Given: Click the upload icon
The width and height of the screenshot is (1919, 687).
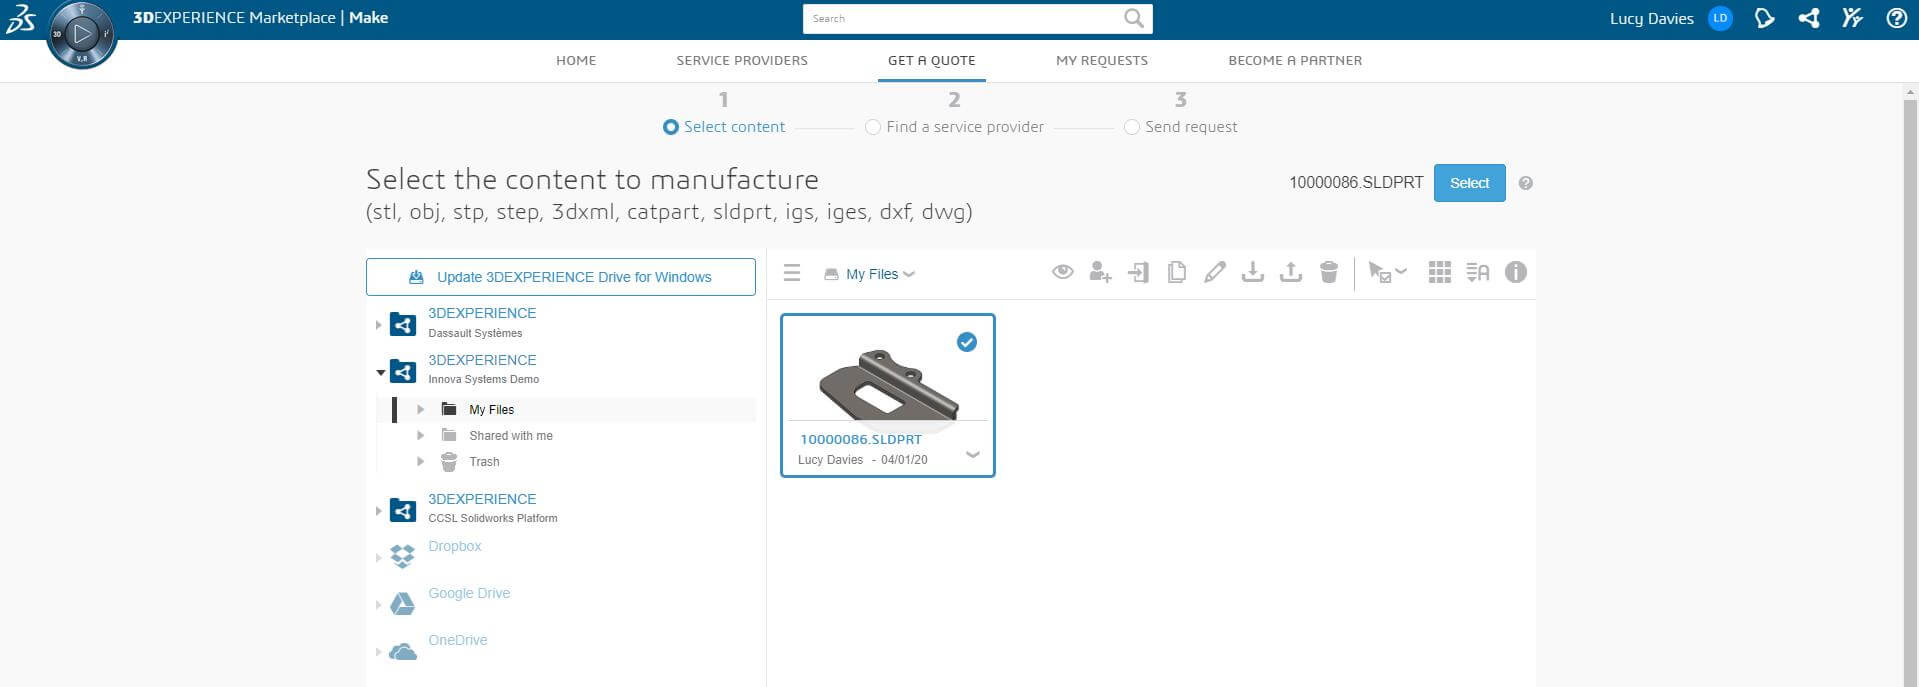Looking at the screenshot, I should click(x=1290, y=272).
